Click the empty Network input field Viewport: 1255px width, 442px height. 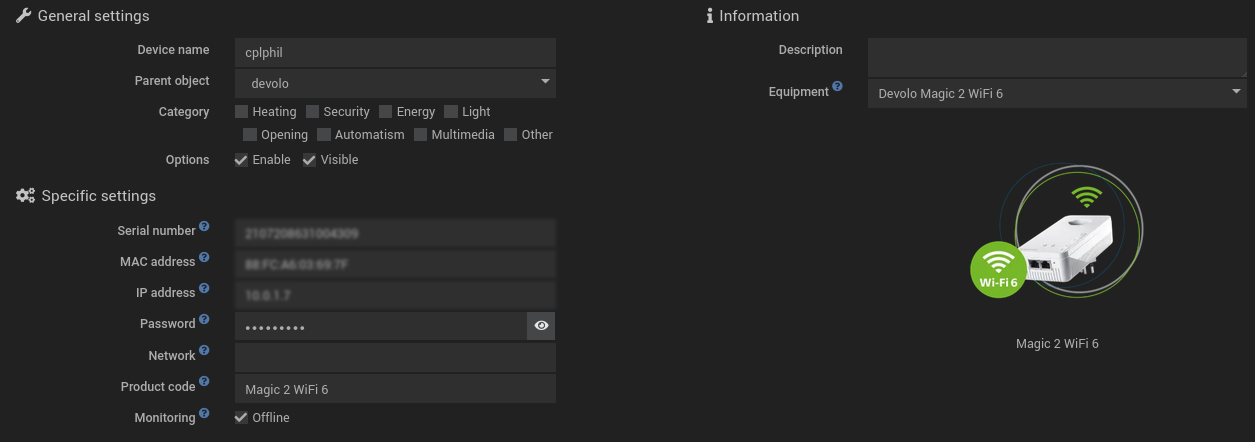[396, 357]
